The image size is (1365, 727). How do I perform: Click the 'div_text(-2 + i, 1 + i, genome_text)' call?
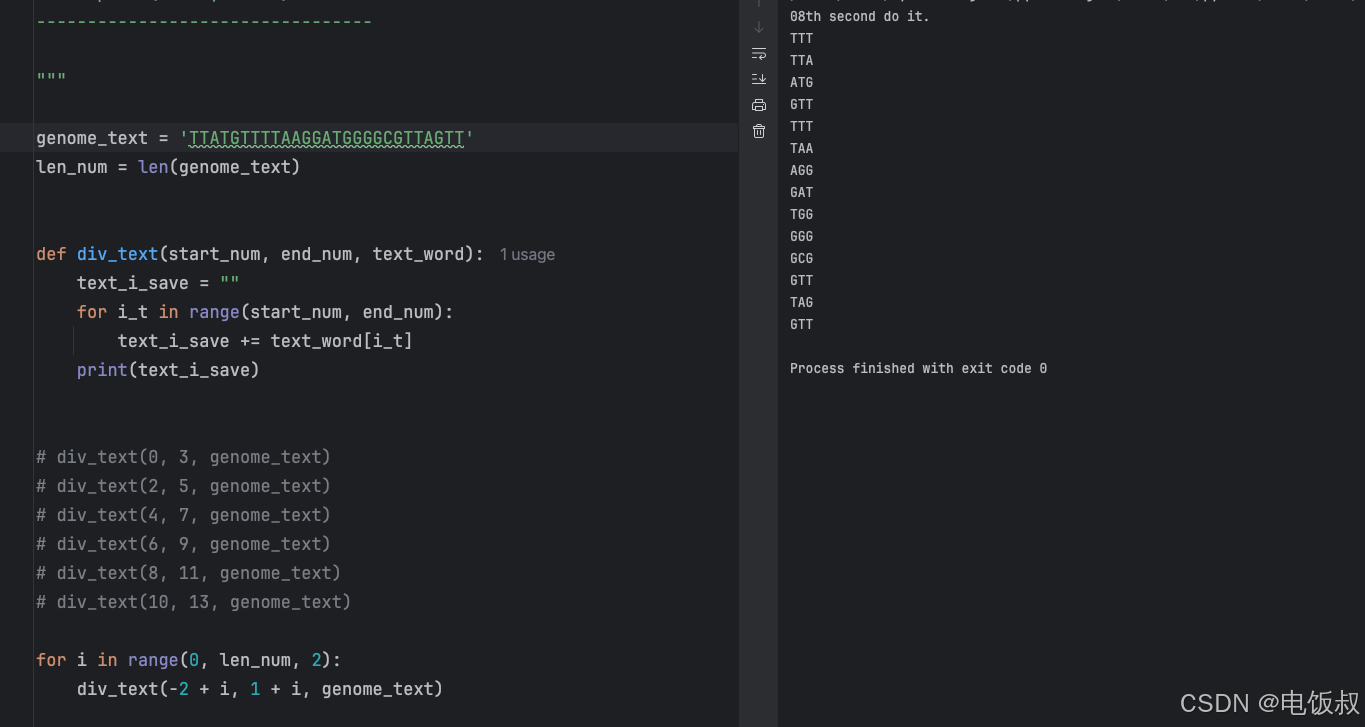tap(260, 689)
